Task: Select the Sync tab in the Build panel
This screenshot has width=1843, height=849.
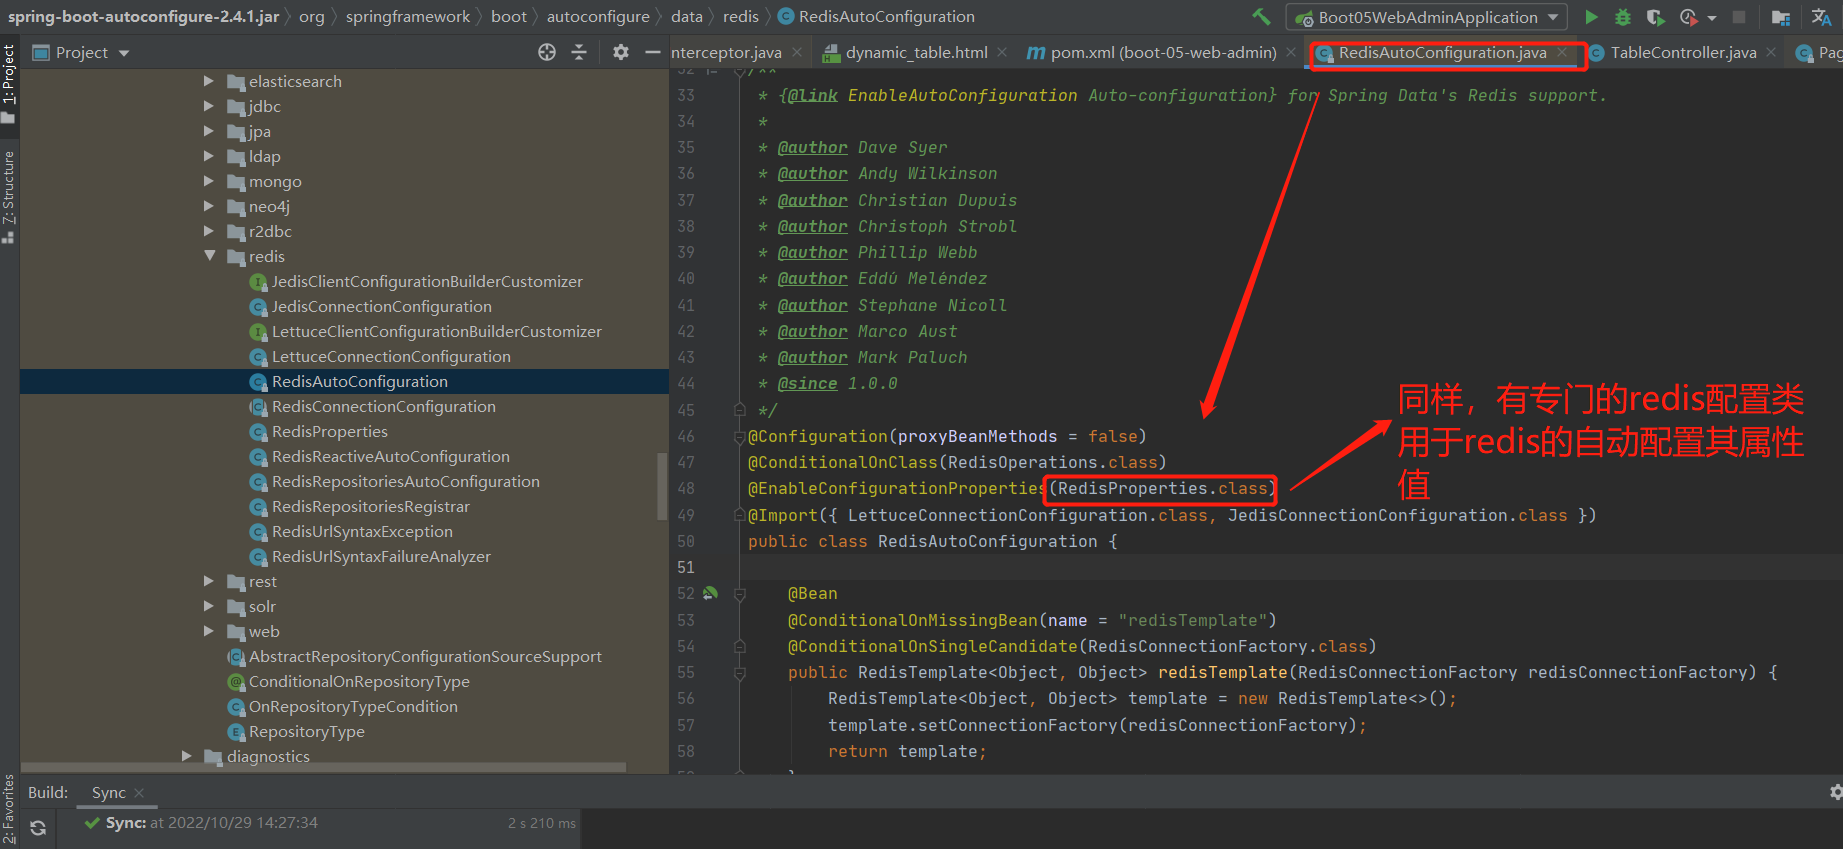Action: click(109, 793)
